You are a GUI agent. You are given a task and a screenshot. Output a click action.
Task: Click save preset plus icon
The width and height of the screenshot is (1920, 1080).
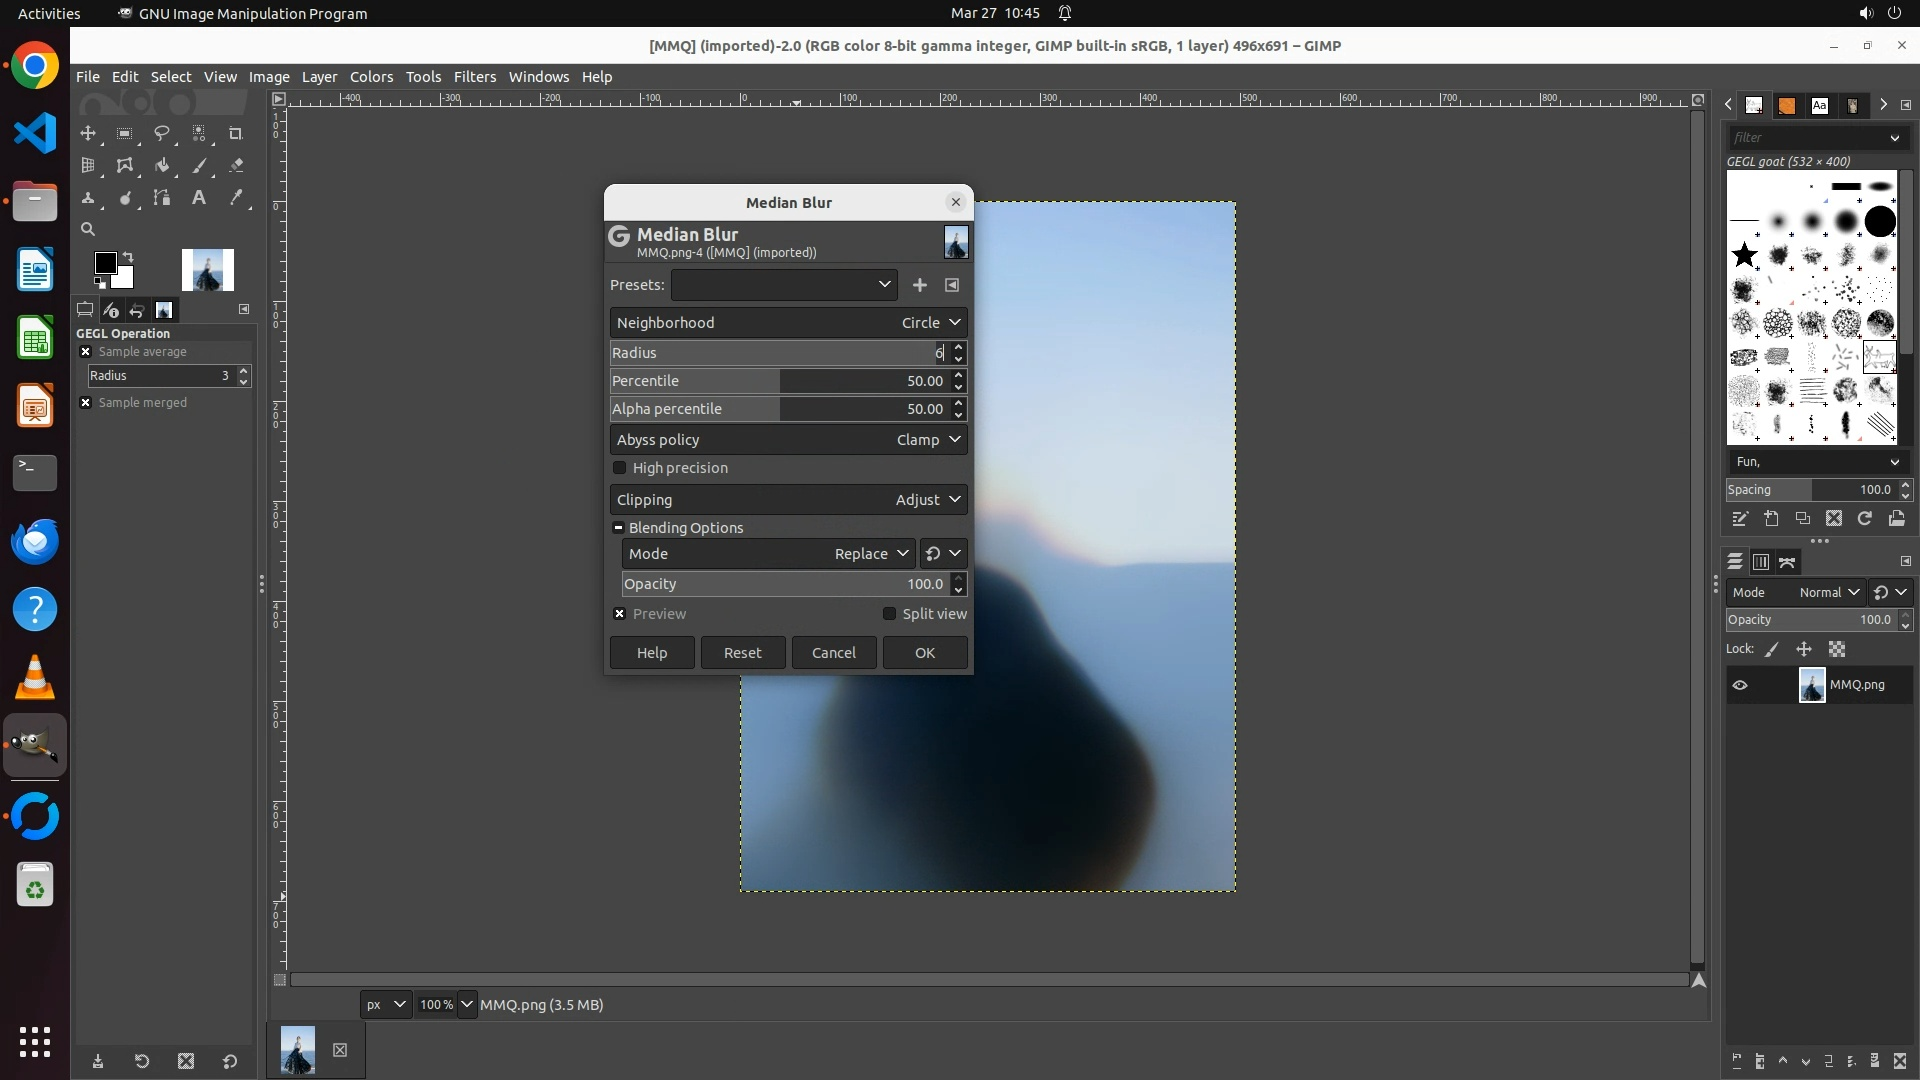pos(920,285)
